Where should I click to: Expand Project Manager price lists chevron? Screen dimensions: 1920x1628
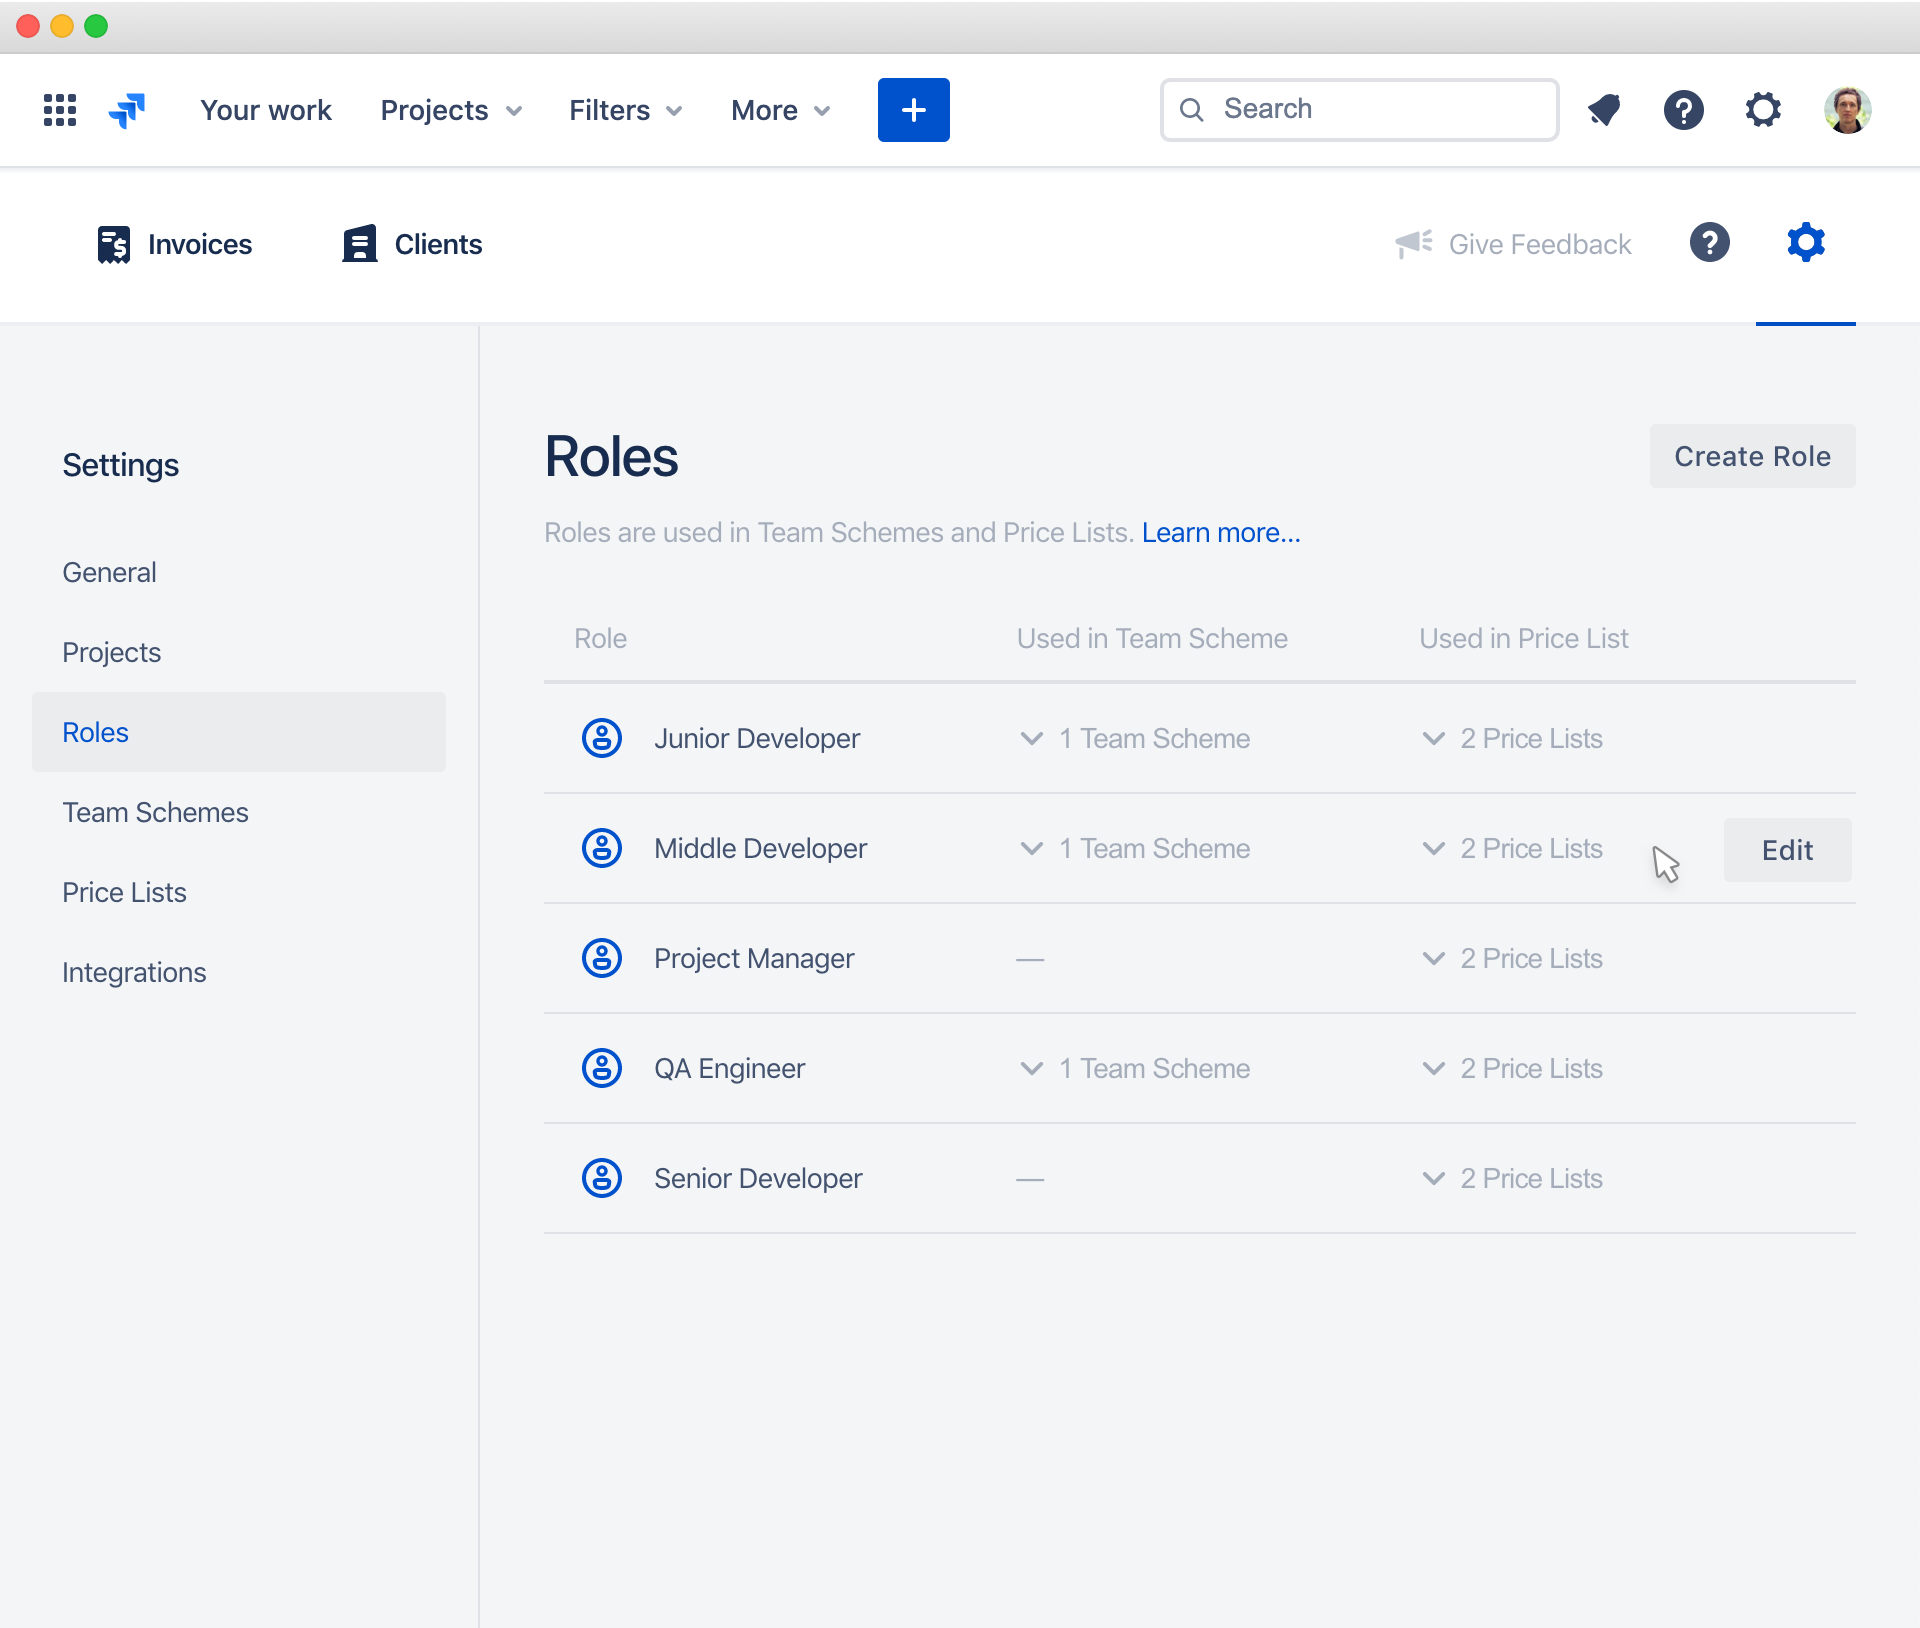[1434, 959]
